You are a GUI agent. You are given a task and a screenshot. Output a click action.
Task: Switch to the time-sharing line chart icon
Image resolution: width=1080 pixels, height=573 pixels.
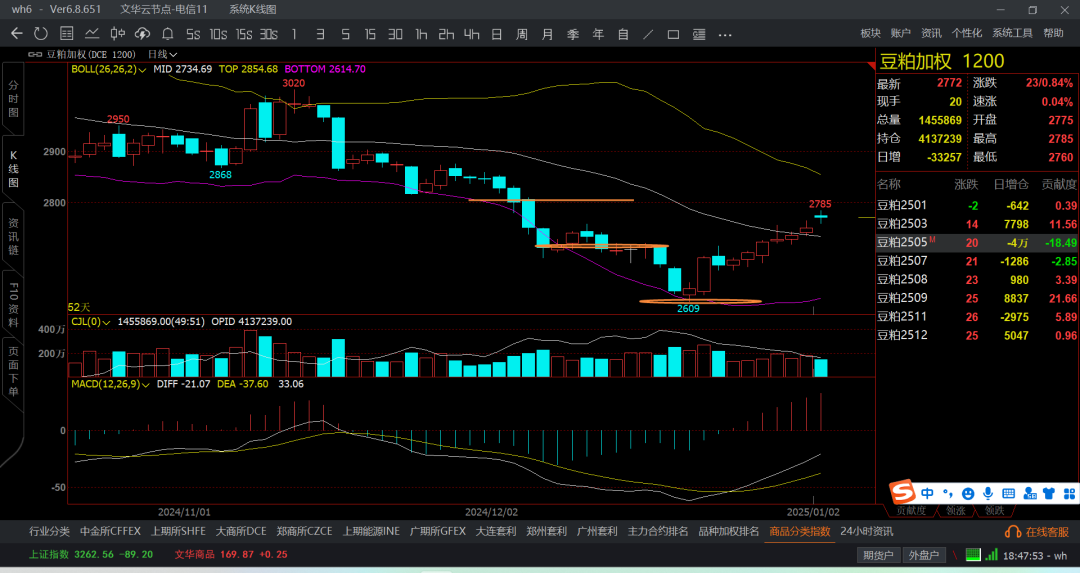92,34
